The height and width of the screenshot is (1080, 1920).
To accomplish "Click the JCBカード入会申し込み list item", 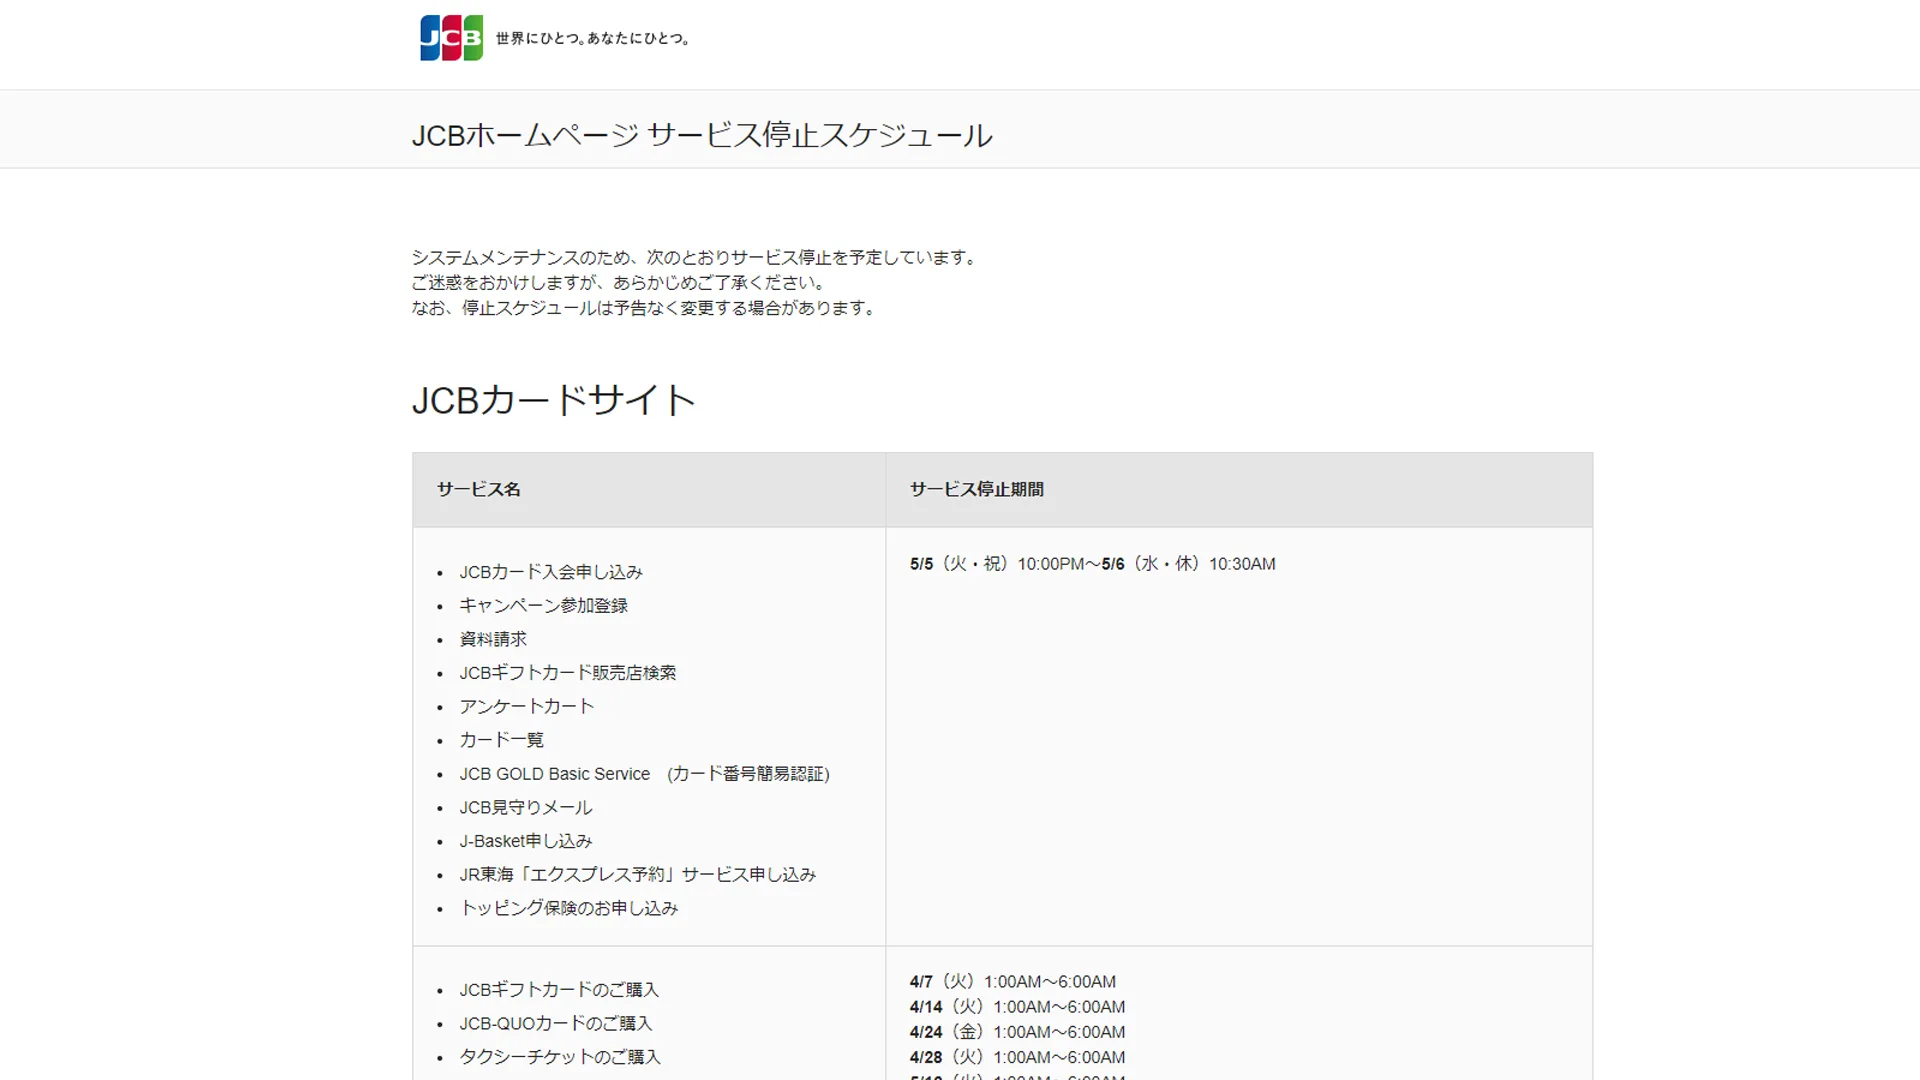I will (x=551, y=572).
